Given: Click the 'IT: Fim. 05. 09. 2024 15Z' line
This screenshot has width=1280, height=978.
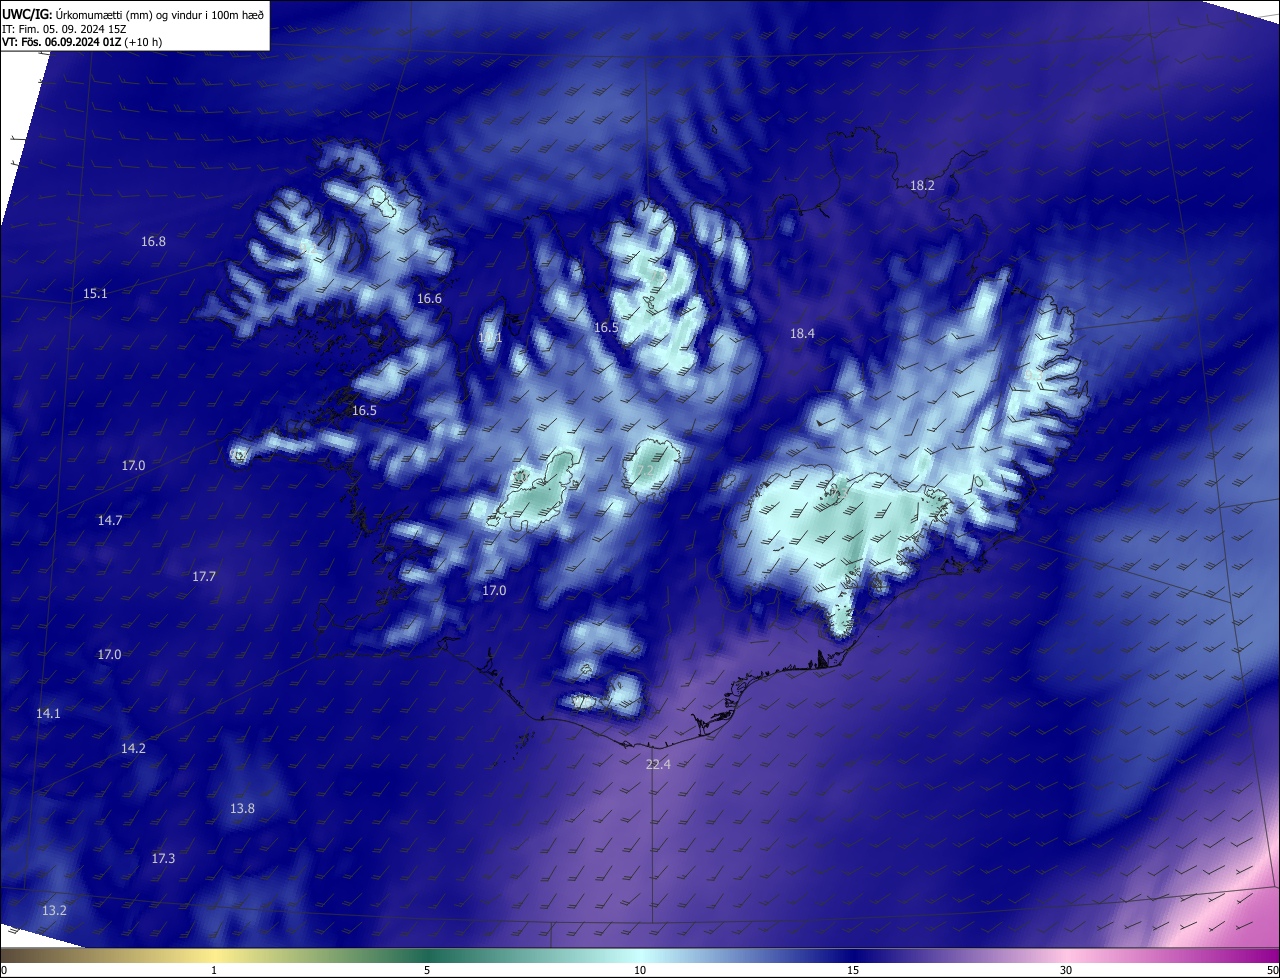Looking at the screenshot, I should click(64, 29).
